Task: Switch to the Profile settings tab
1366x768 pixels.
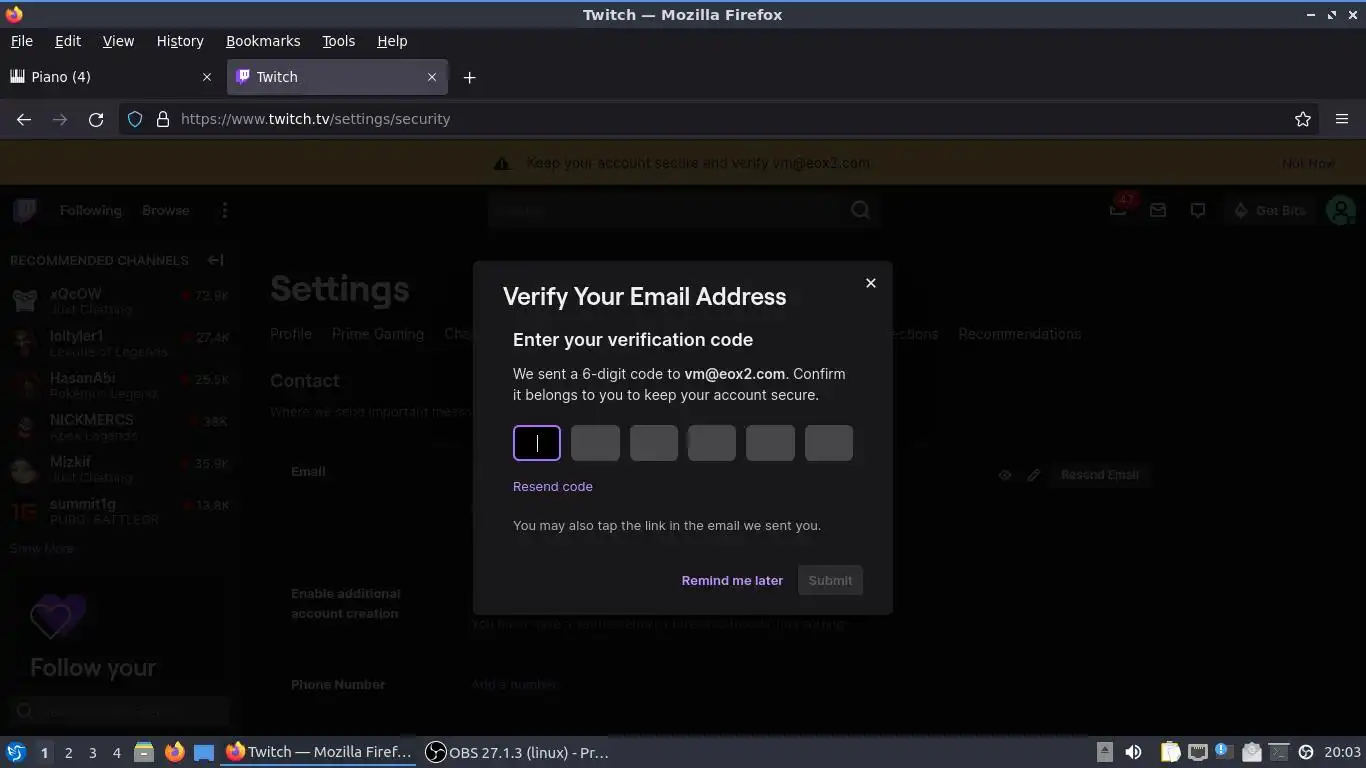Action: pyautogui.click(x=291, y=334)
